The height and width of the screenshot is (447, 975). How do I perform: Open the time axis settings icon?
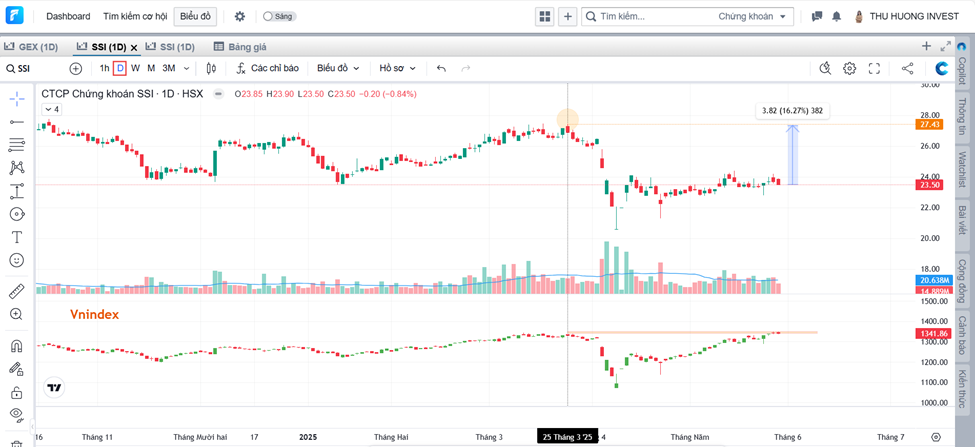(x=936, y=437)
